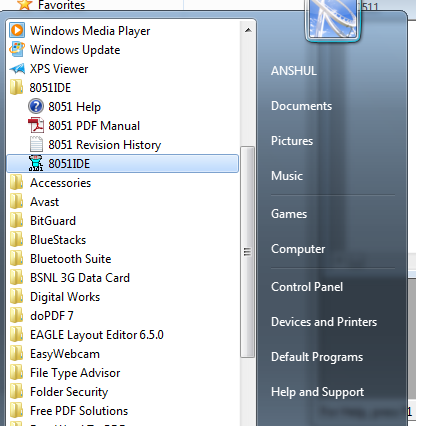443x437 pixels.
Task: Click the Windows Update icon
Action: (17, 49)
